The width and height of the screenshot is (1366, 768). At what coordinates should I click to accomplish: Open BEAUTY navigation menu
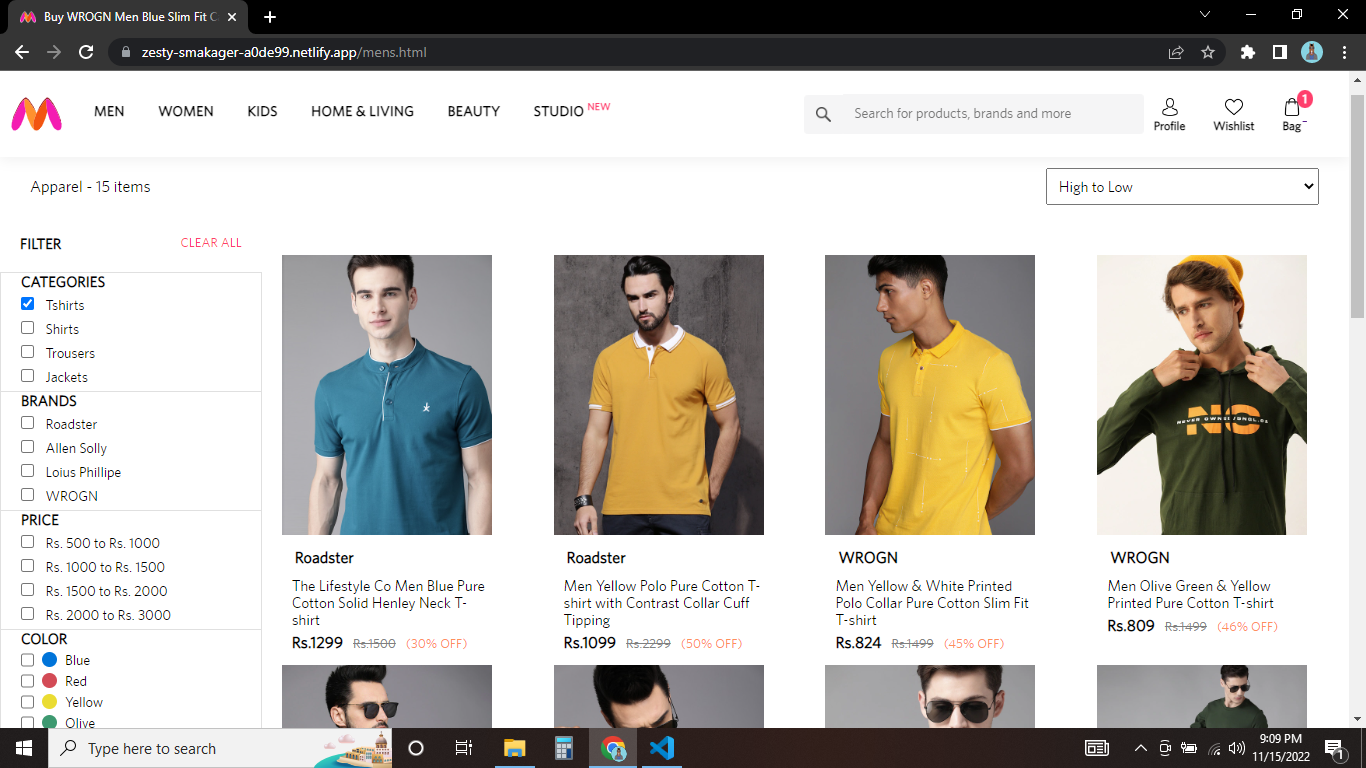tap(474, 111)
